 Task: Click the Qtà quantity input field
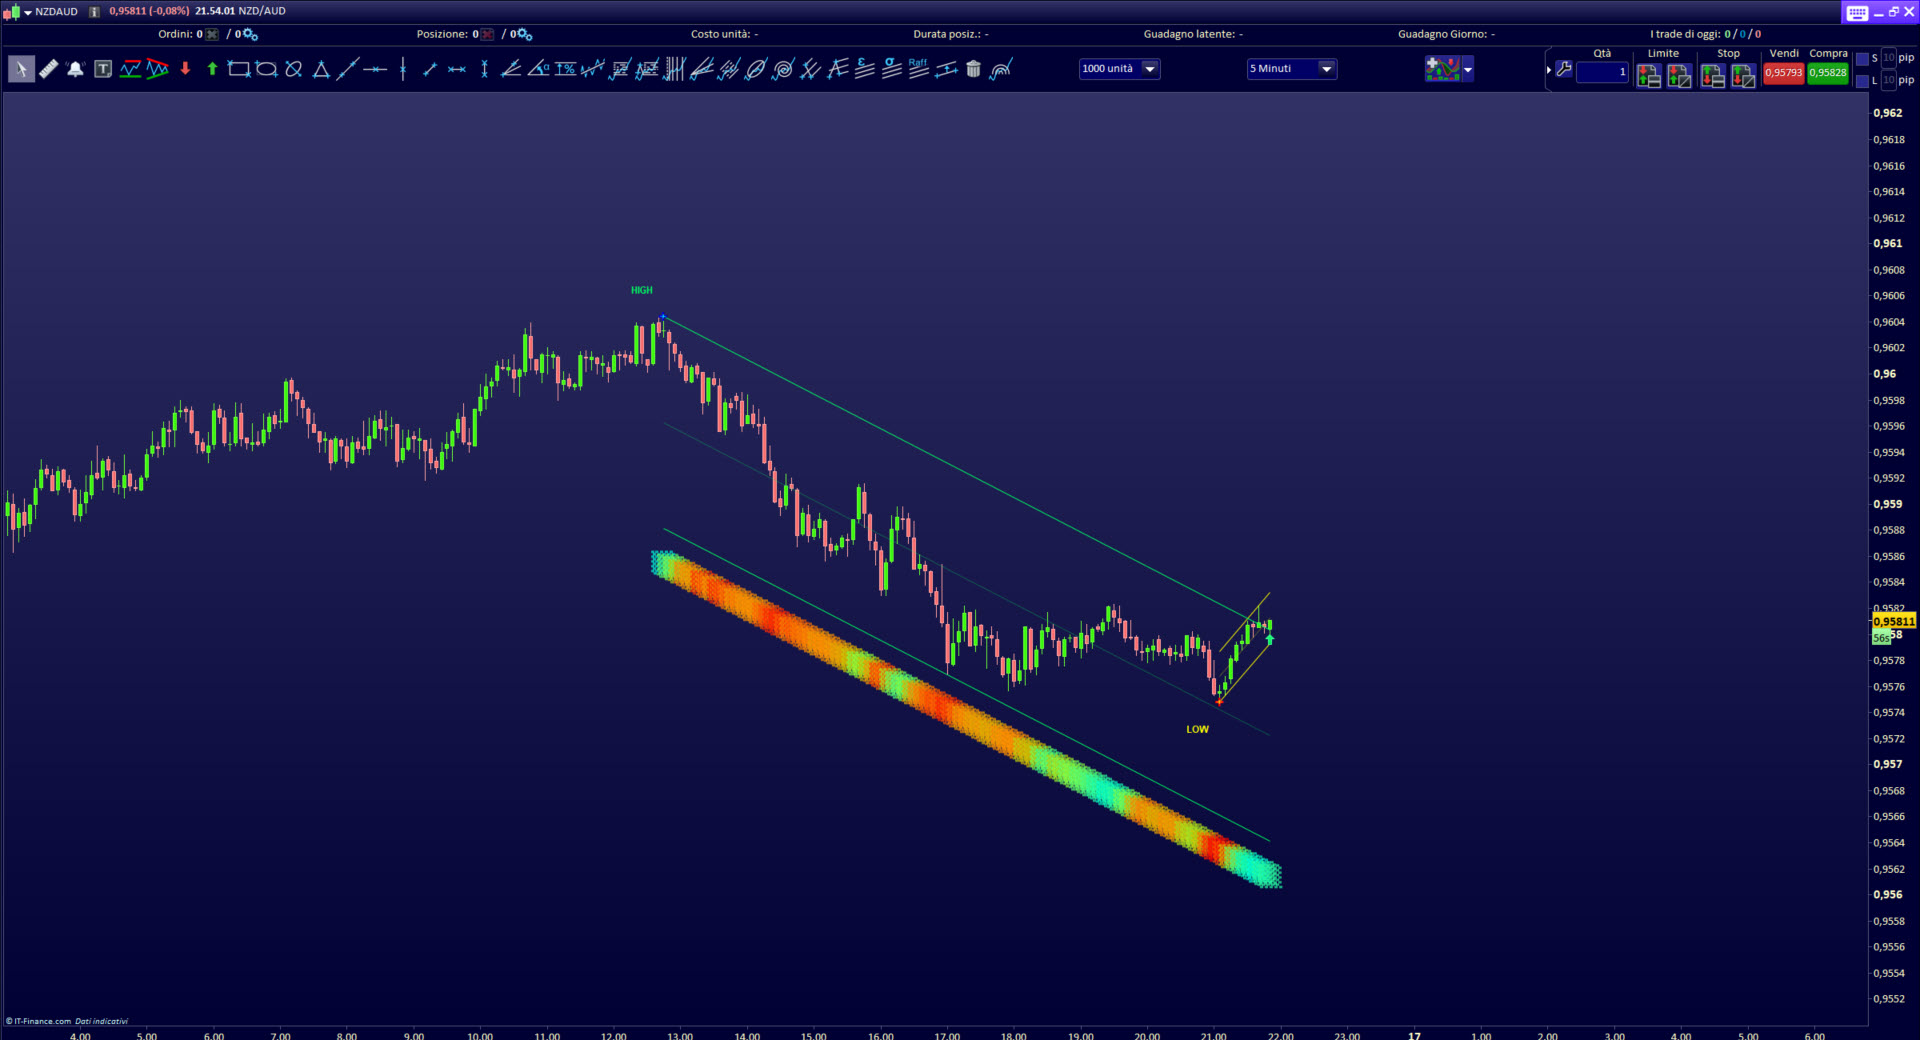tap(1602, 72)
